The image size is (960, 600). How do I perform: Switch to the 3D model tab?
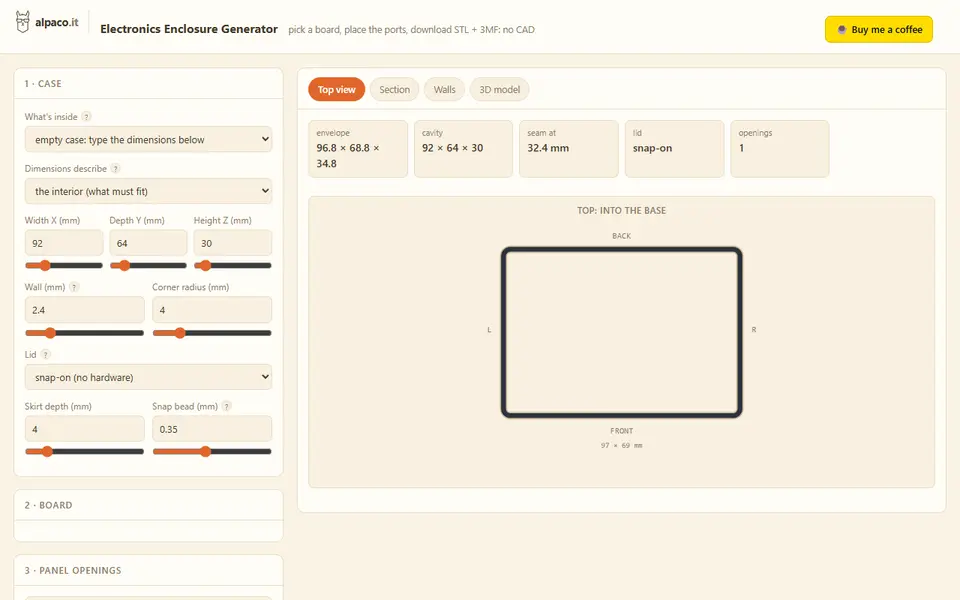tap(499, 89)
